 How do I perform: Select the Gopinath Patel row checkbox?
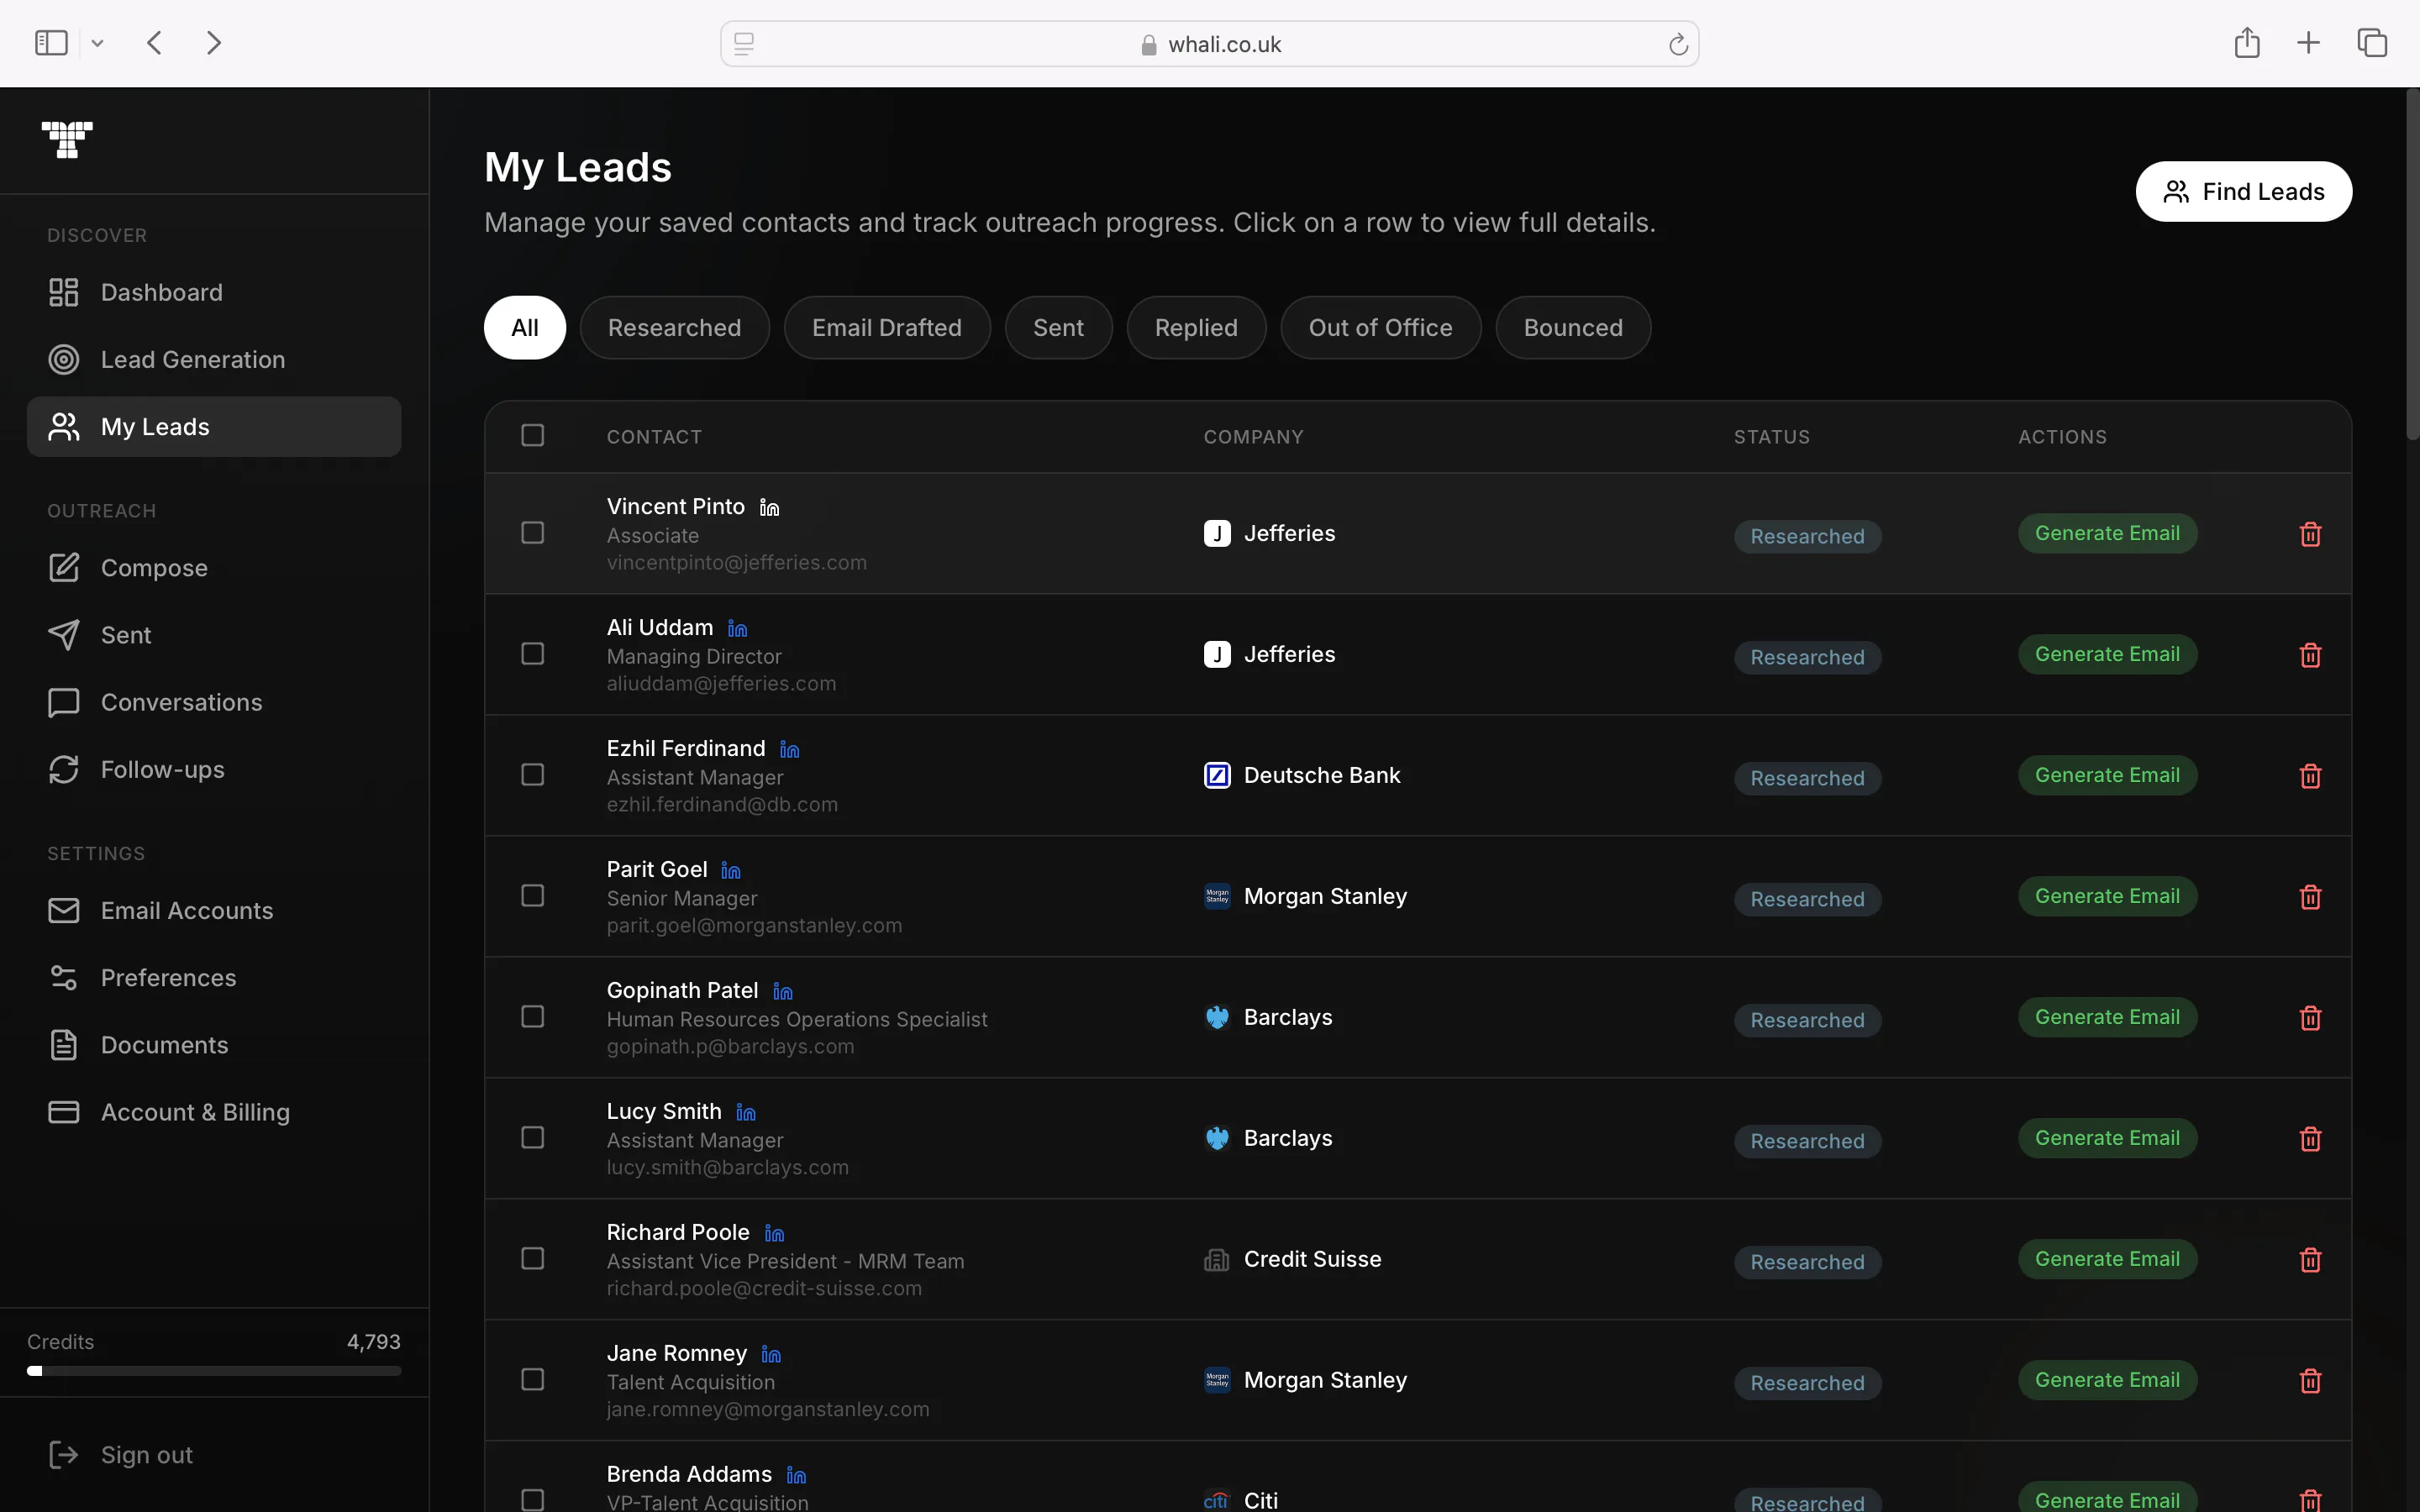click(533, 1017)
